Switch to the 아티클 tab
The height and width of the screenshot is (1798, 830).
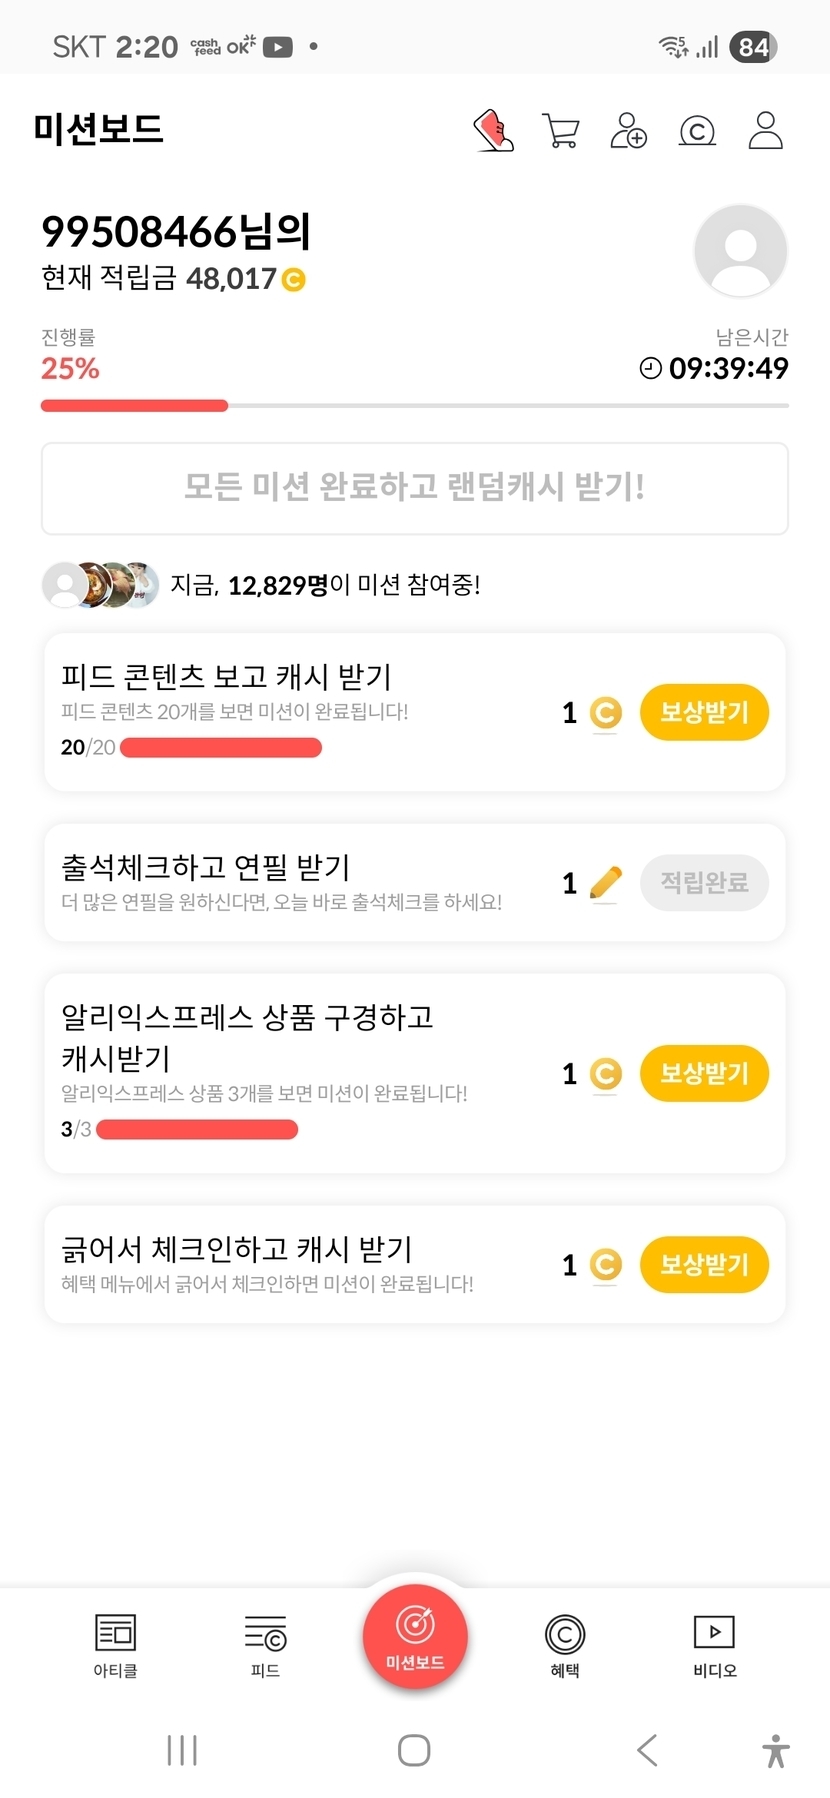tap(115, 1645)
